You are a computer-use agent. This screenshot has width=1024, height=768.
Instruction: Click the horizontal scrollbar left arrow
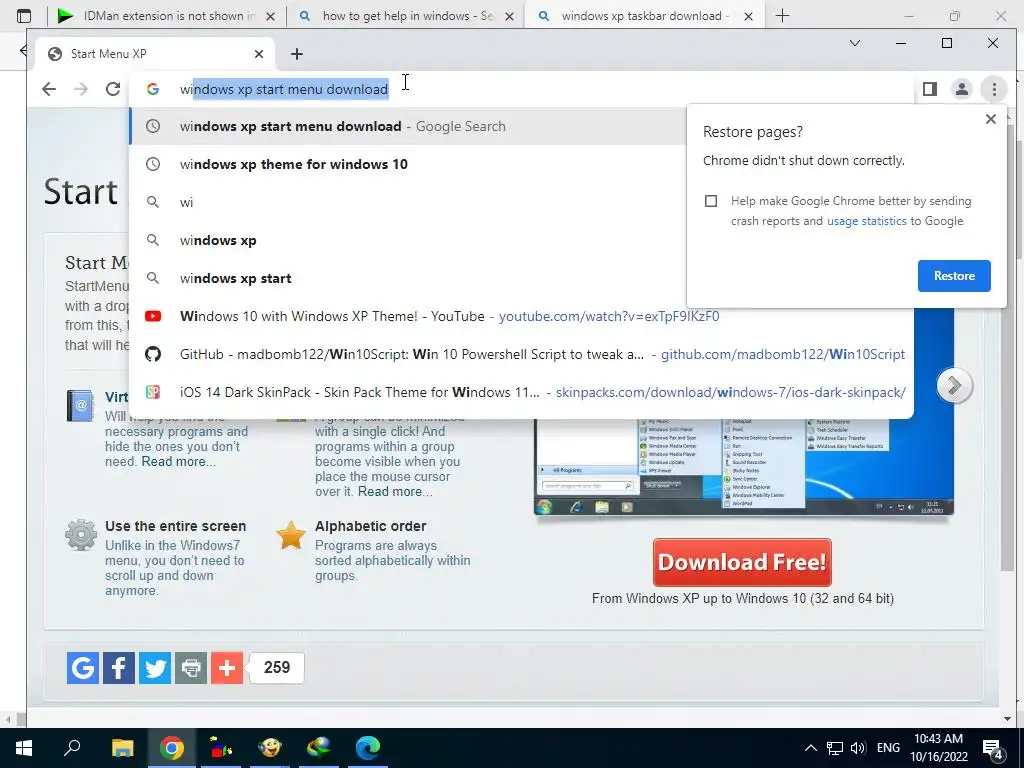[7, 719]
